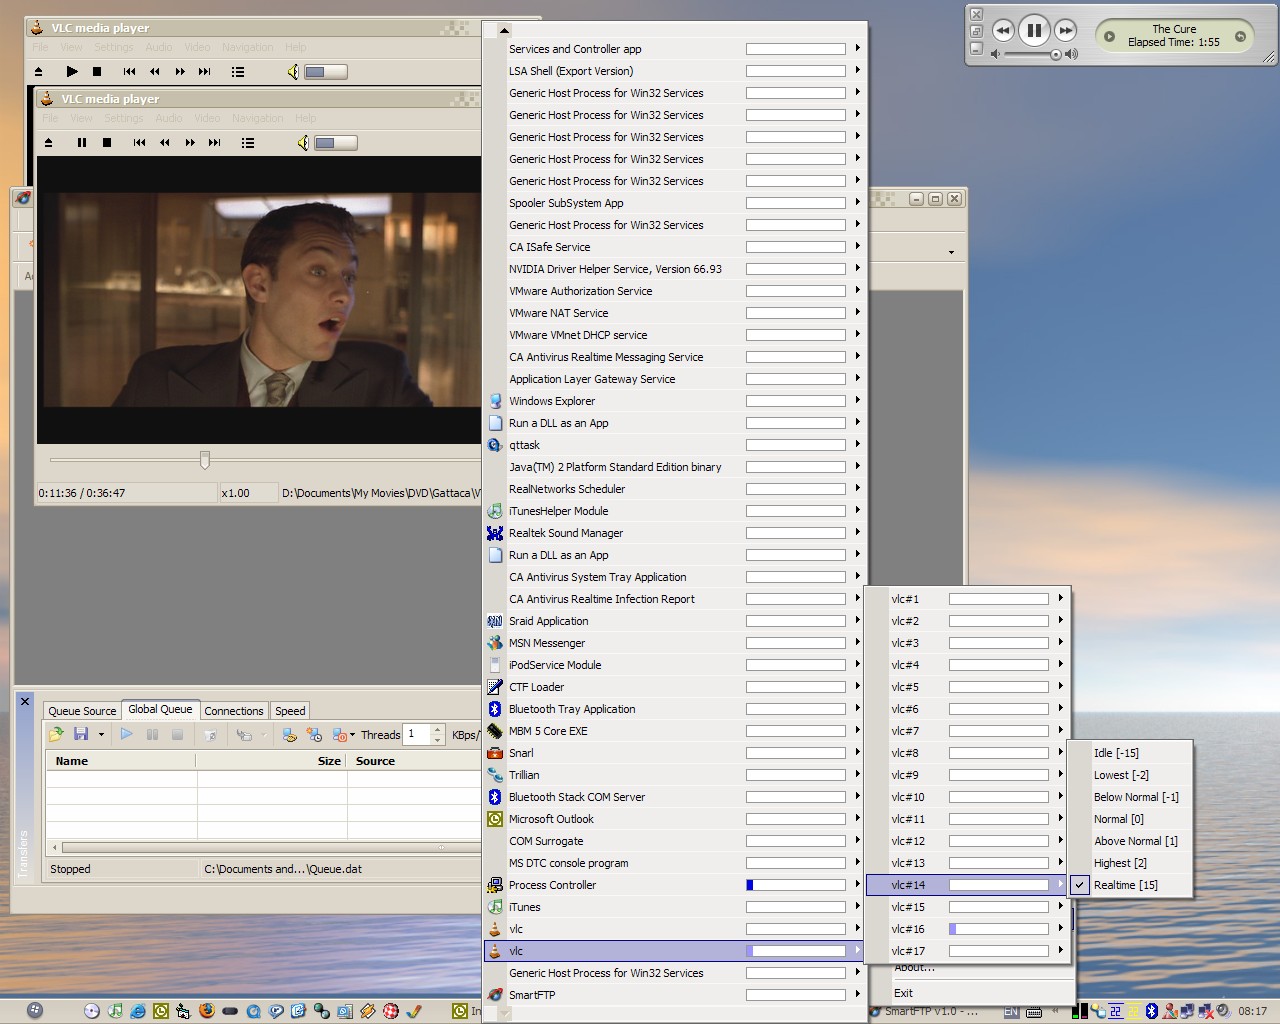Image resolution: width=1280 pixels, height=1024 pixels.
Task: Select Below Normal [-1] priority
Action: coord(1129,797)
